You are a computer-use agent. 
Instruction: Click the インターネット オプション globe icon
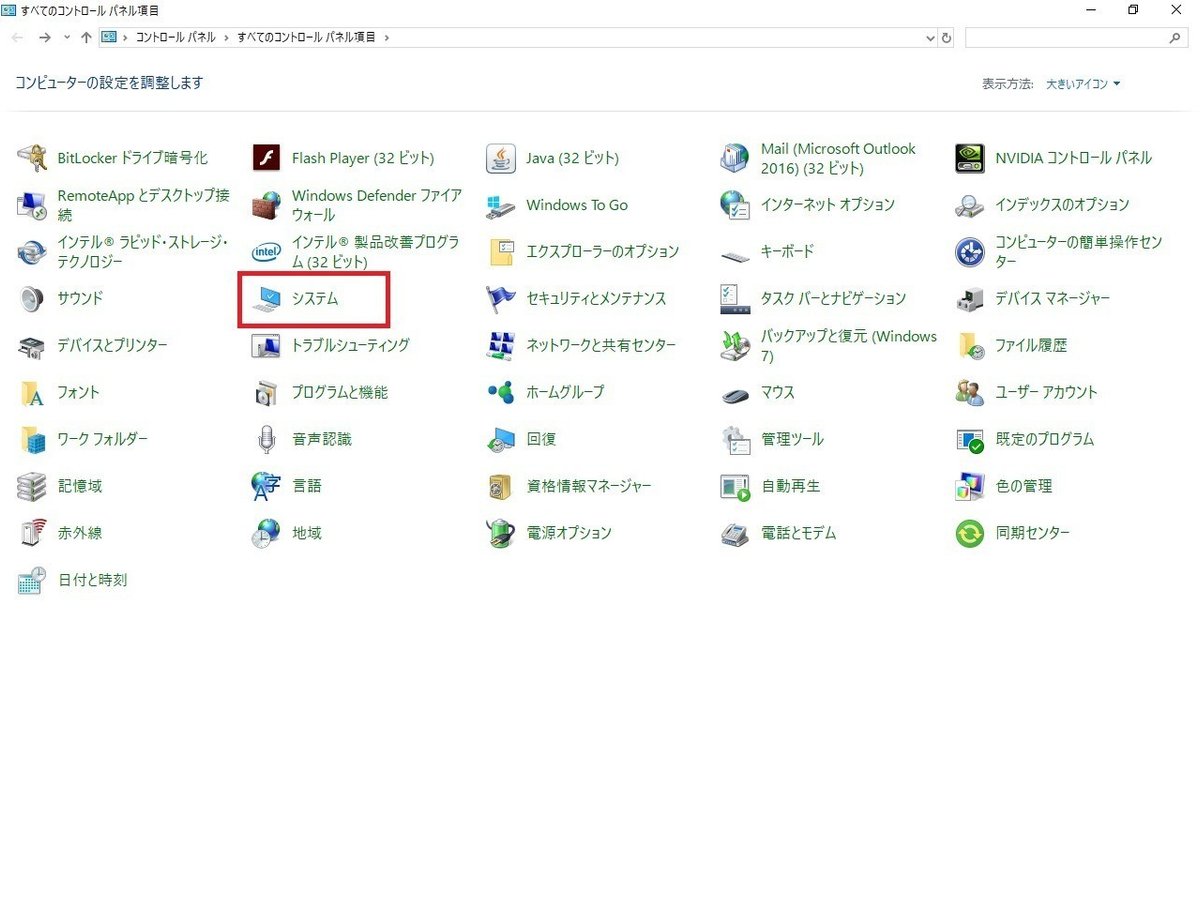735,205
